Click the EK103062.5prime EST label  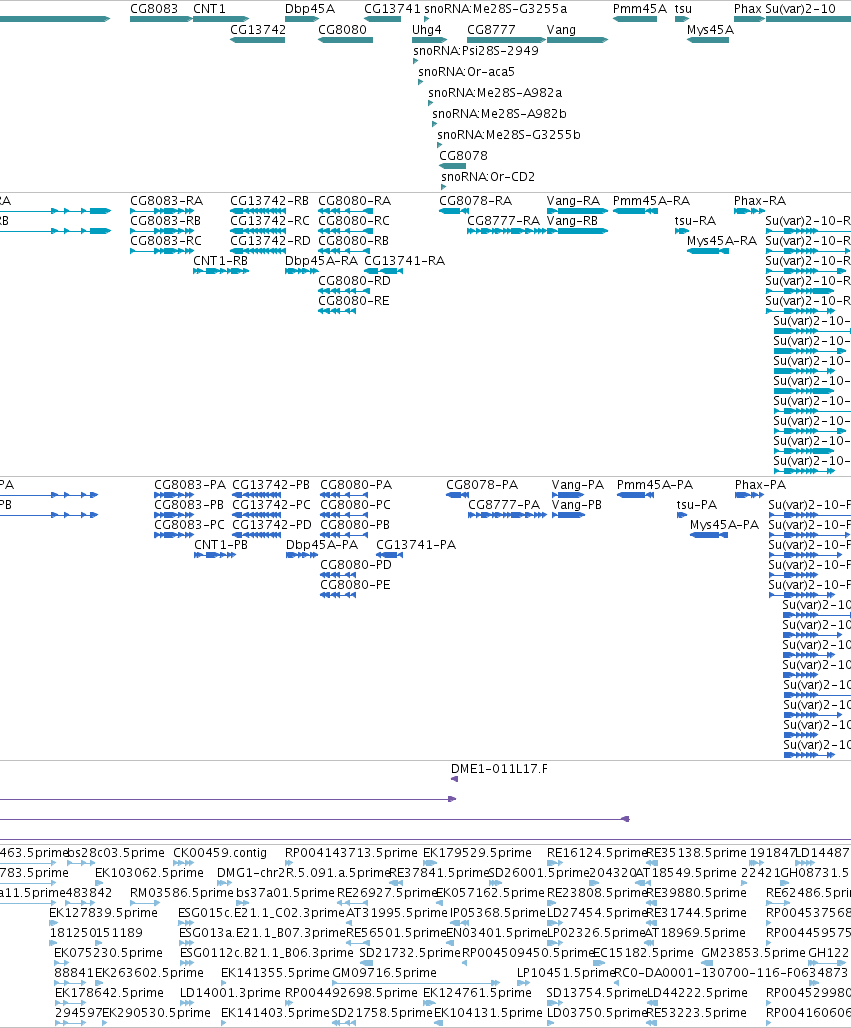pyautogui.click(x=149, y=873)
